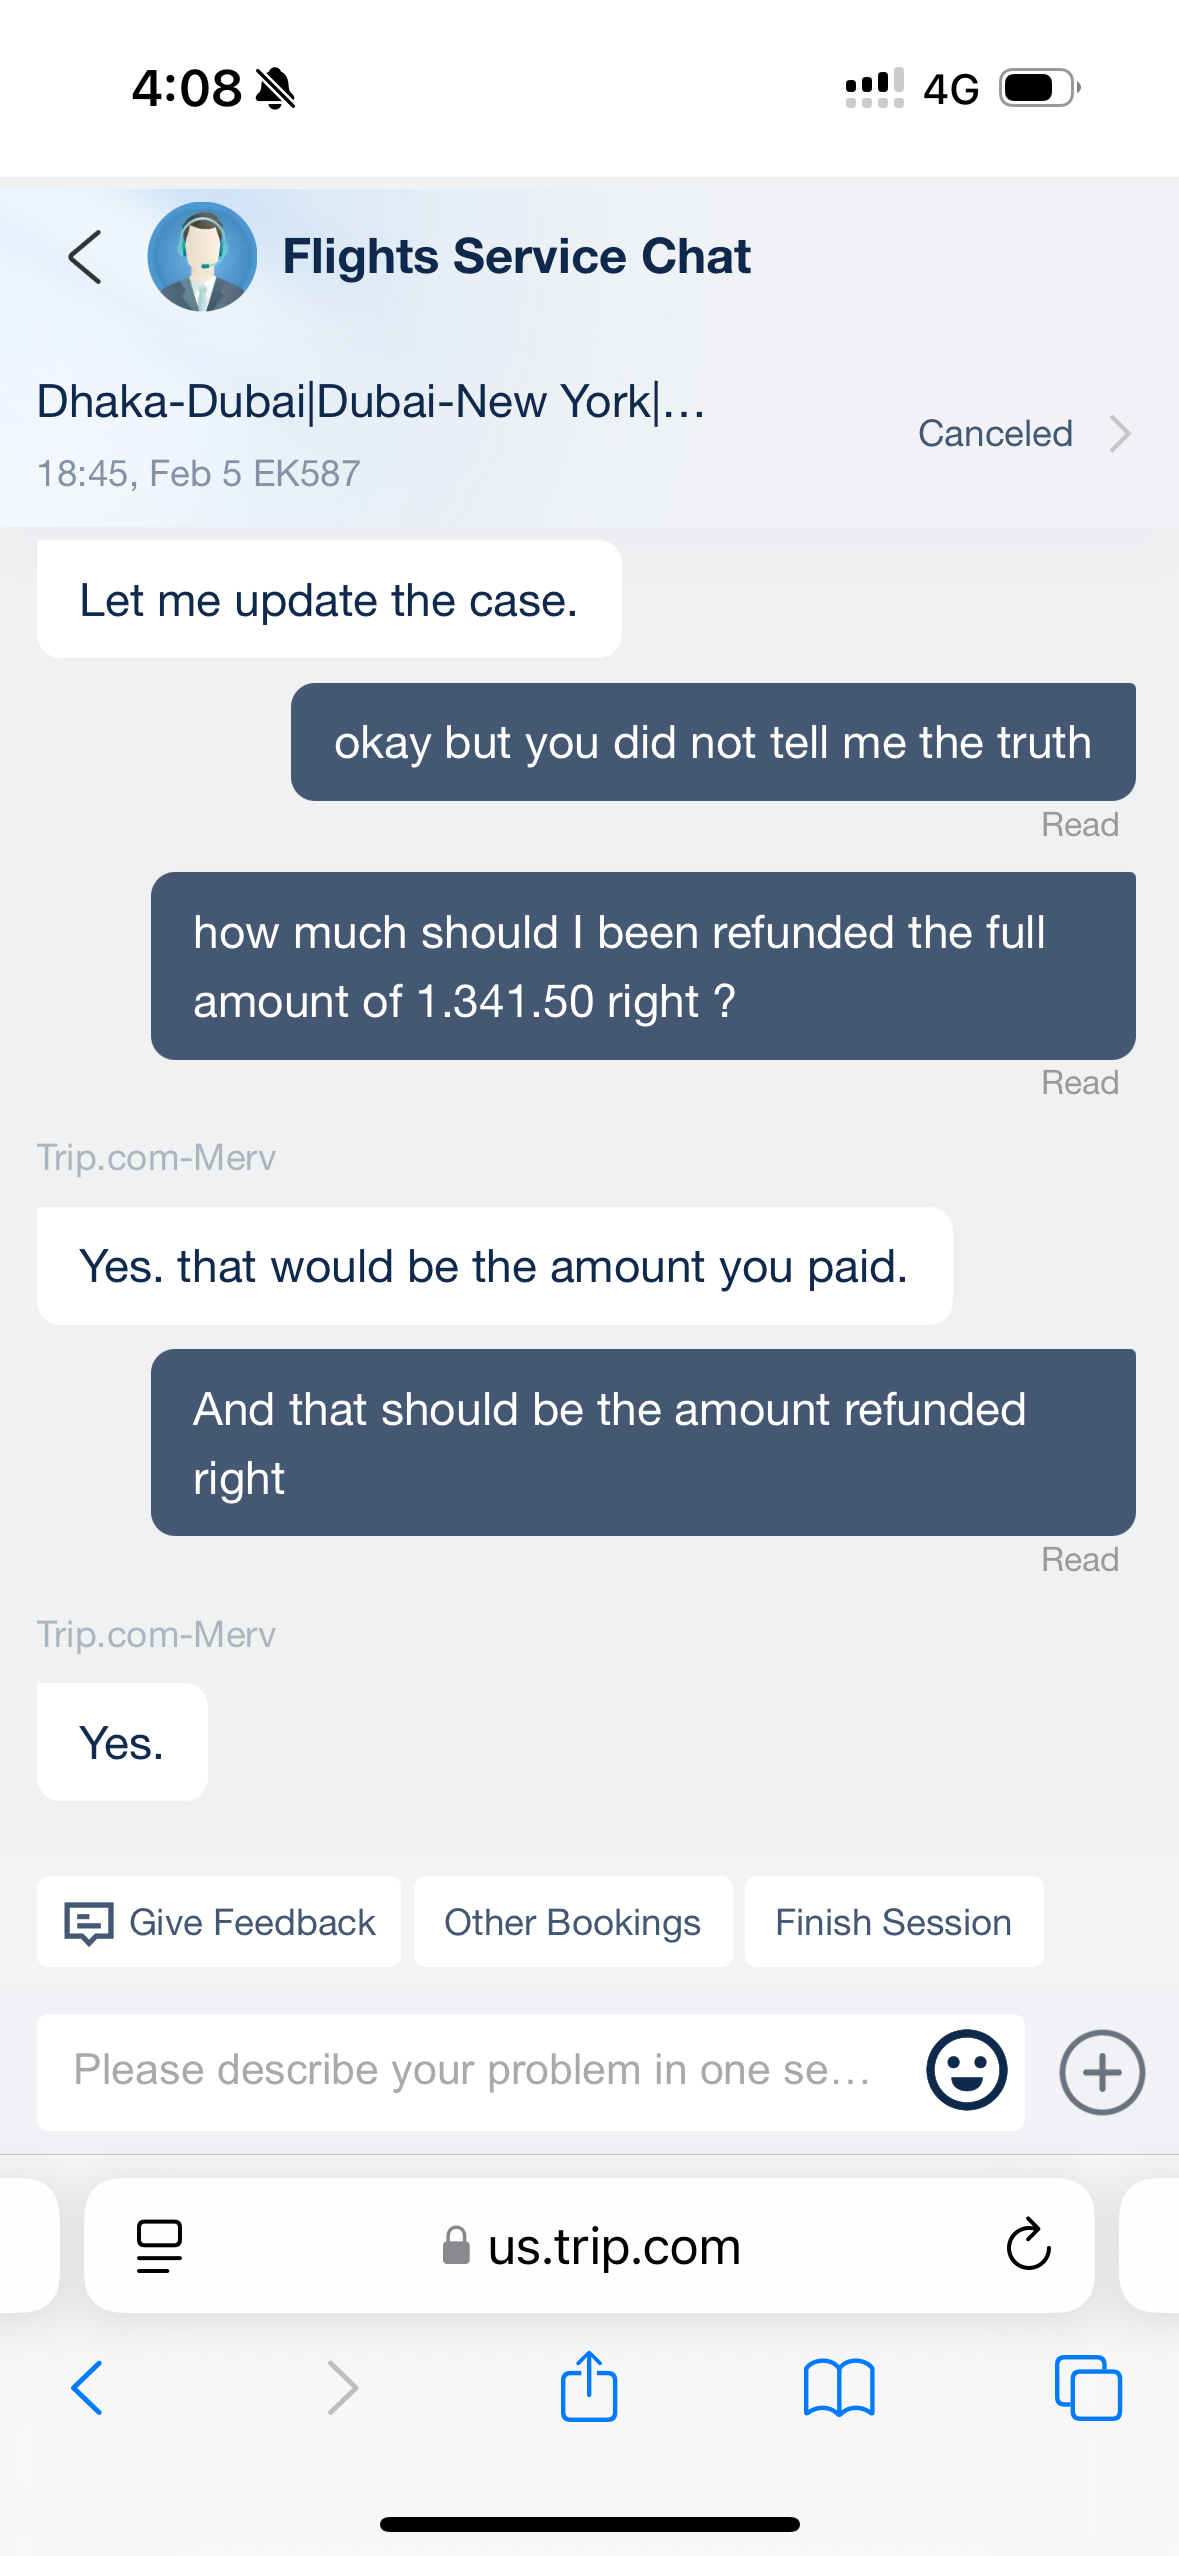The height and width of the screenshot is (2556, 1179).
Task: Select Other Bookings option
Action: (572, 1922)
